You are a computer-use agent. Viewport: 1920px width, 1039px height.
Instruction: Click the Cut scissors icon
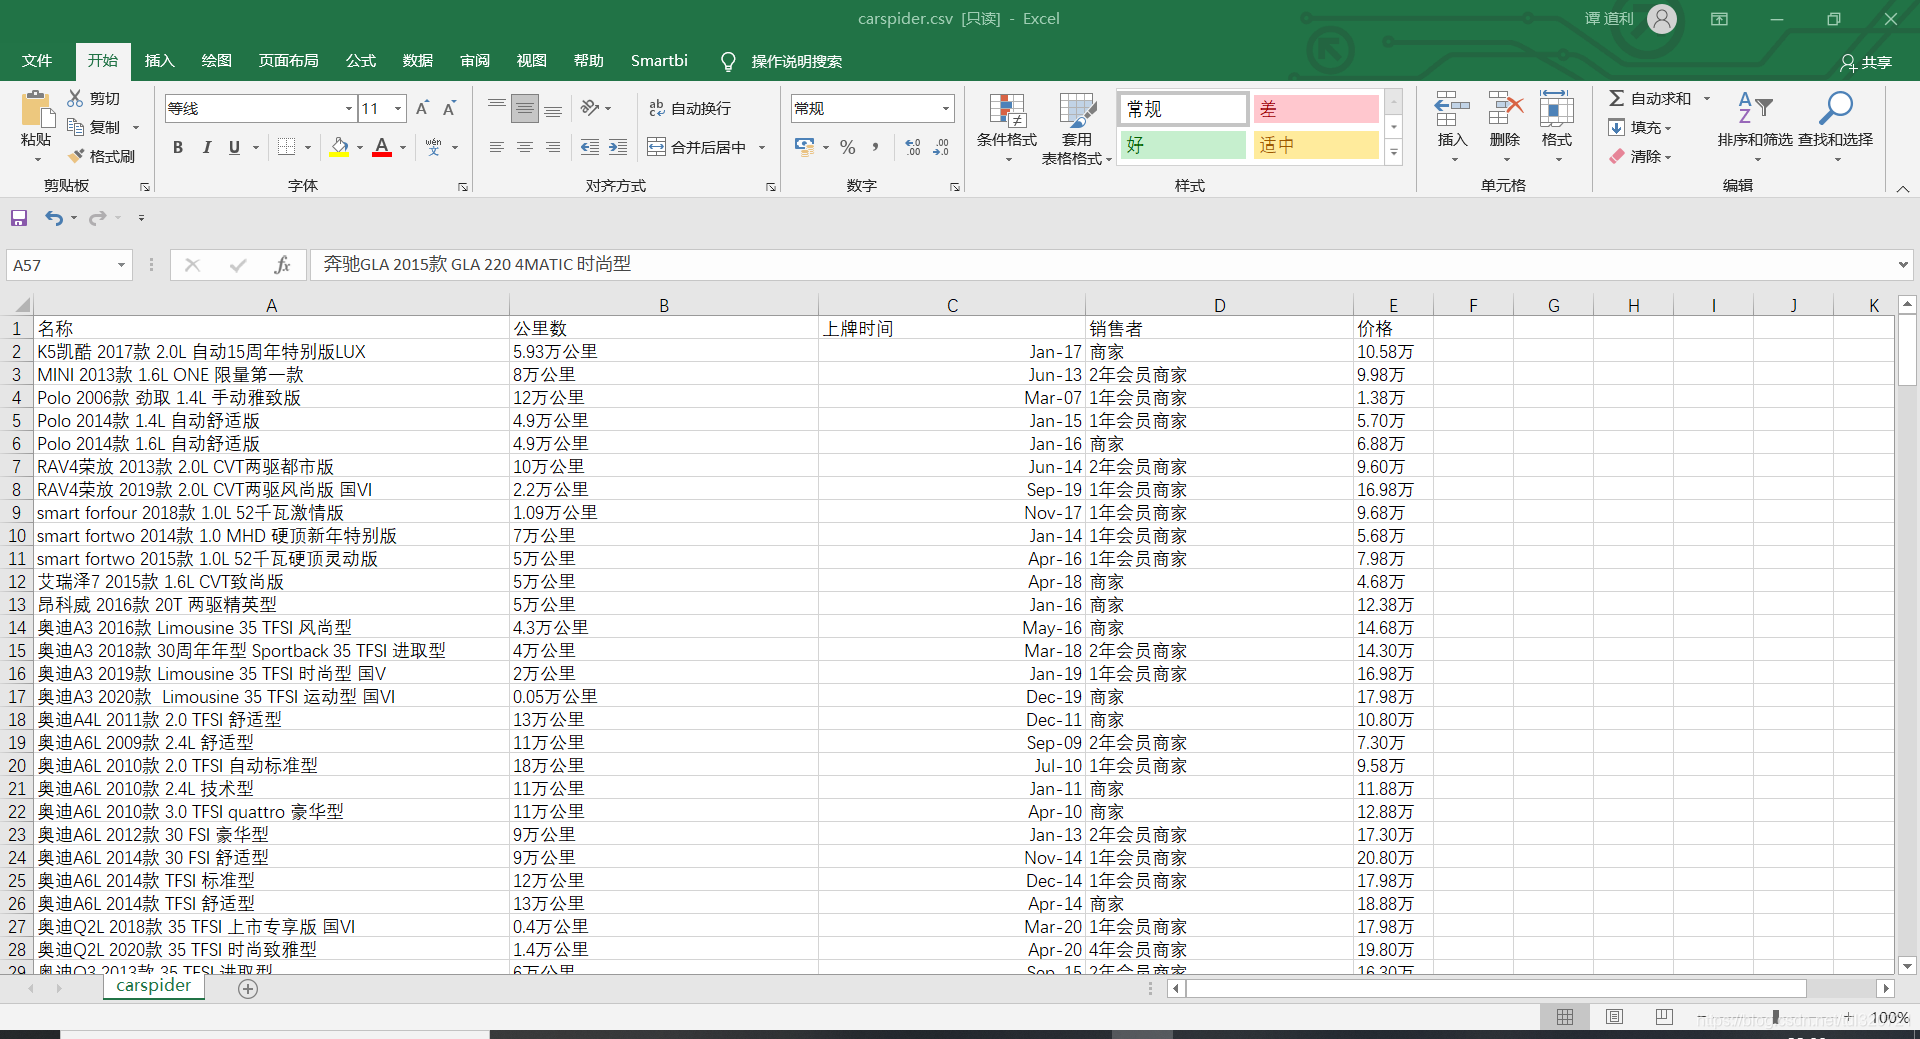point(75,98)
